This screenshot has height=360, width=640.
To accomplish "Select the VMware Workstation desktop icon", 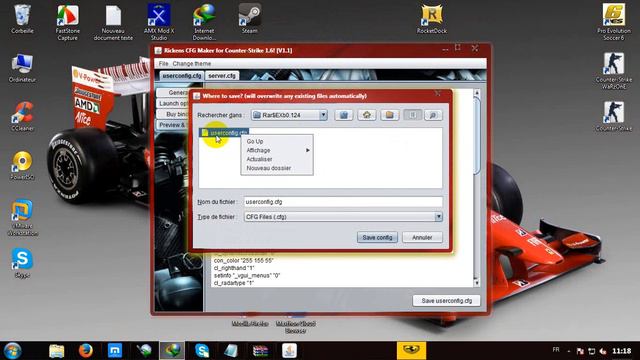I will click(22, 218).
